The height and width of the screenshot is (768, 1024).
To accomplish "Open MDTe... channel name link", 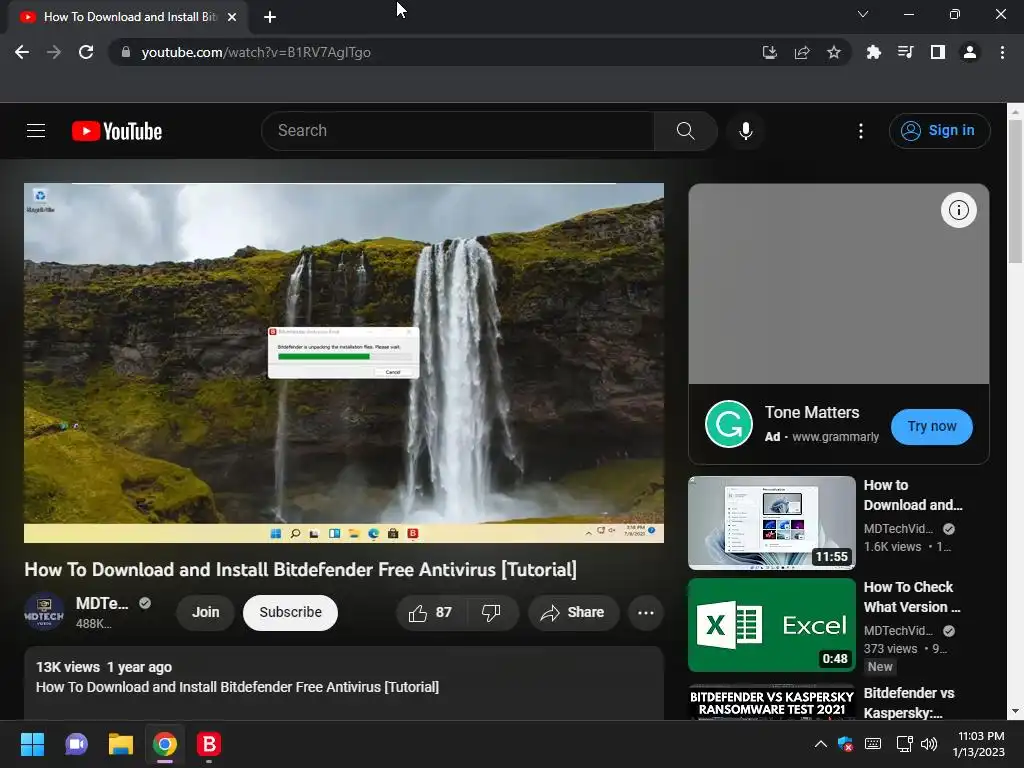I will (101, 603).
